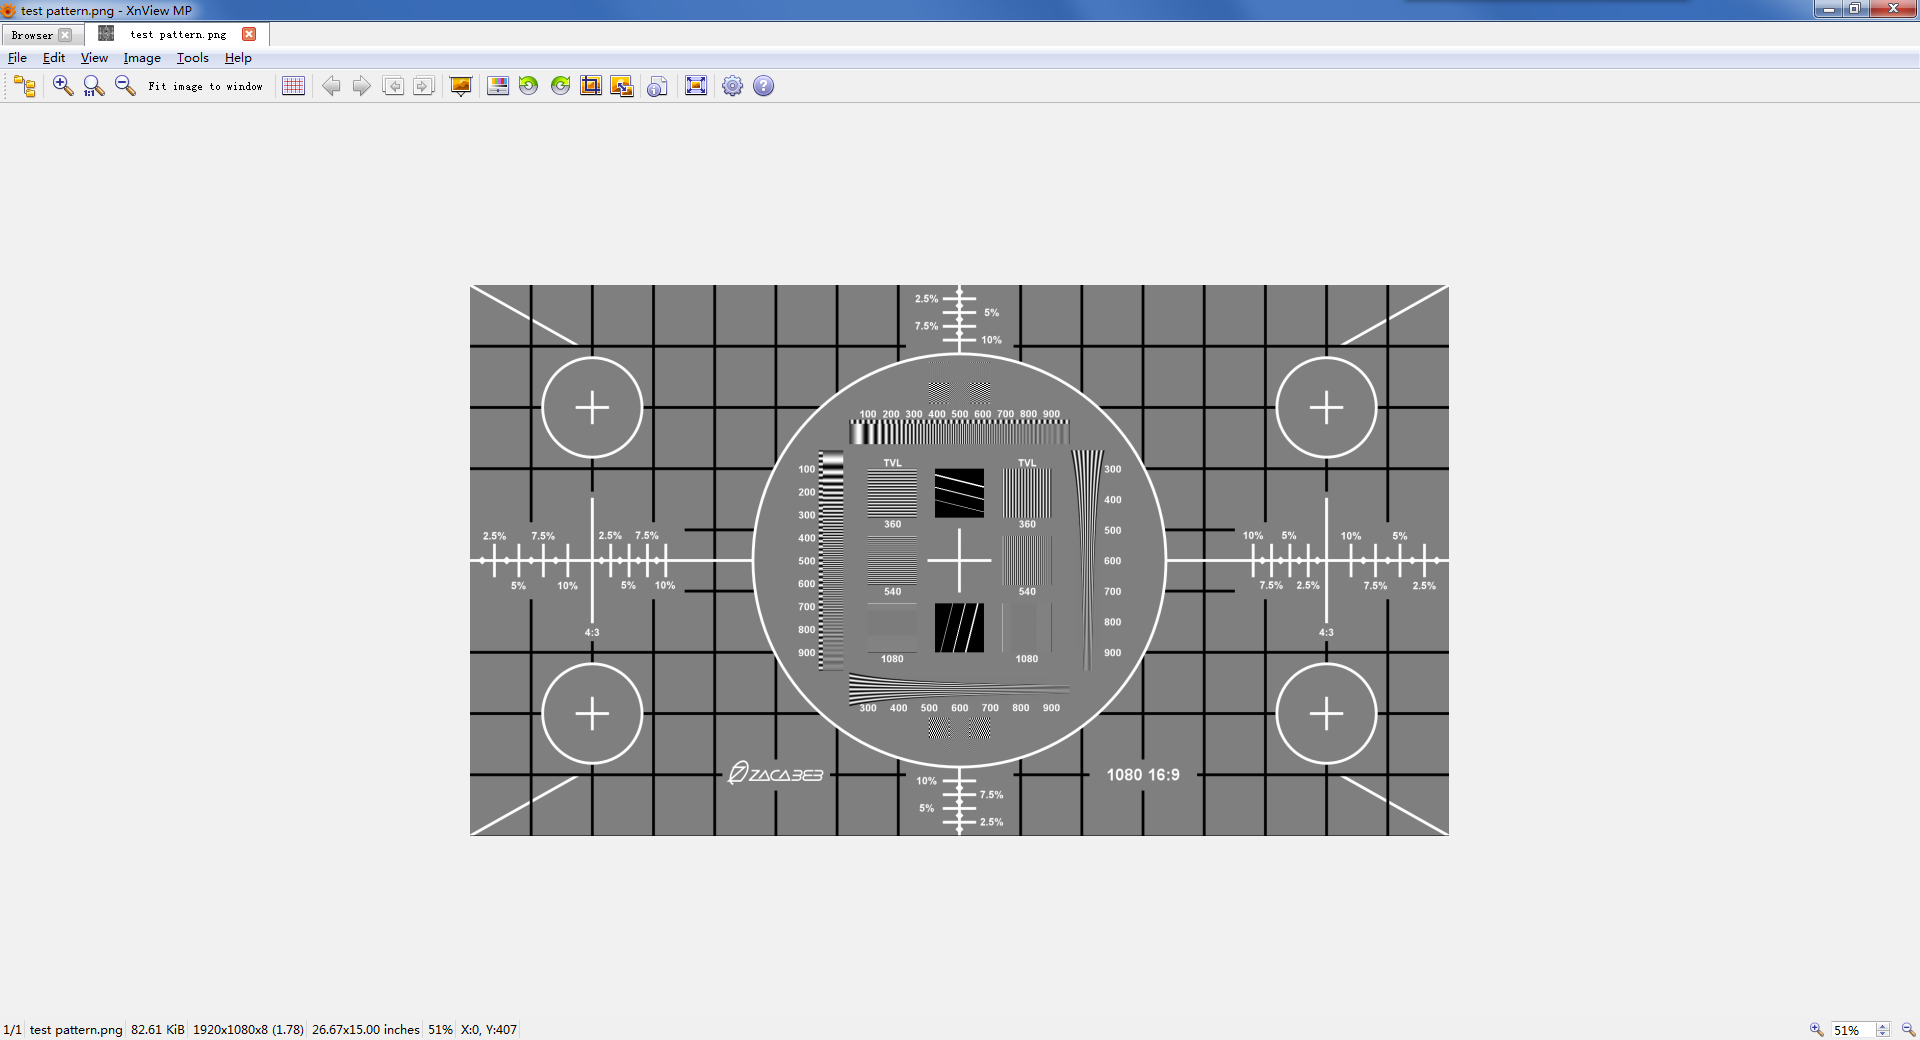Increase zoom with the status bar stepper up arrow
Image resolution: width=1920 pixels, height=1040 pixels.
[x=1883, y=1025]
